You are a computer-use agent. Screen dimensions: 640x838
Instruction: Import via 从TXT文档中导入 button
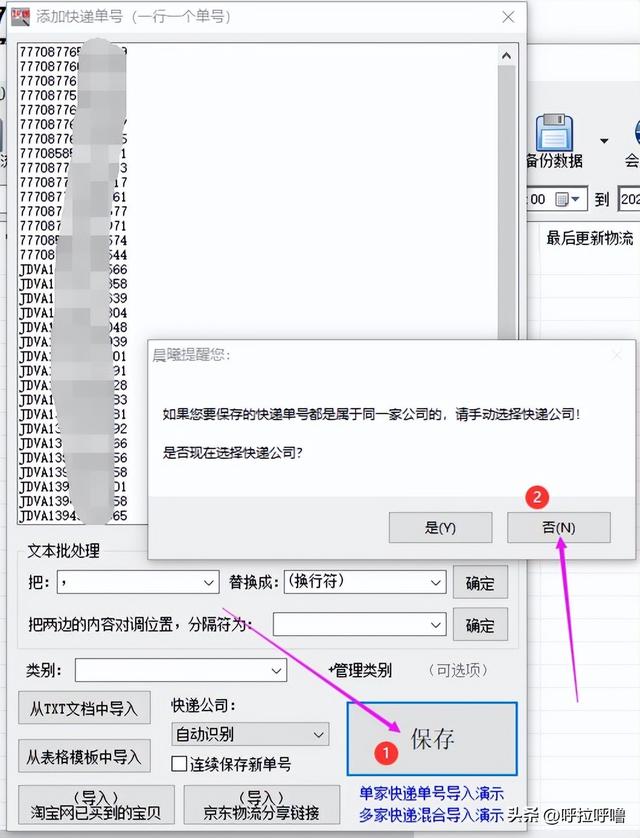(84, 708)
